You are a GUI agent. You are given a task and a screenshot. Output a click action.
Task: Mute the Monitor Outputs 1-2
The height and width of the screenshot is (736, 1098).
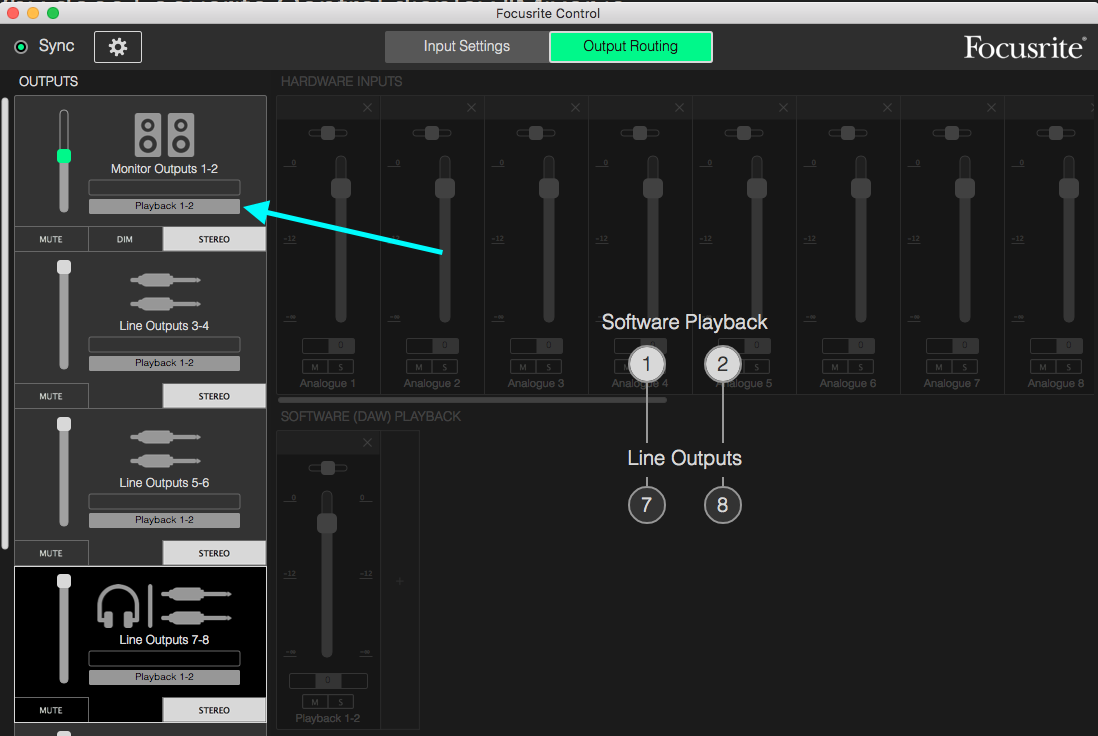pos(51,239)
